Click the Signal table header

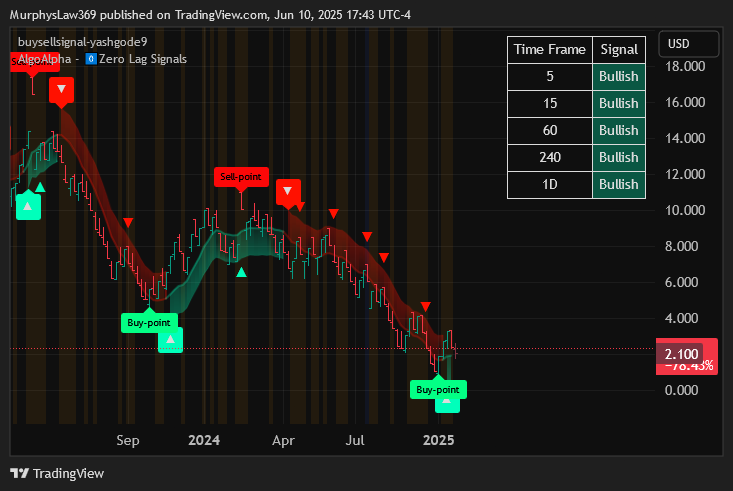[619, 50]
